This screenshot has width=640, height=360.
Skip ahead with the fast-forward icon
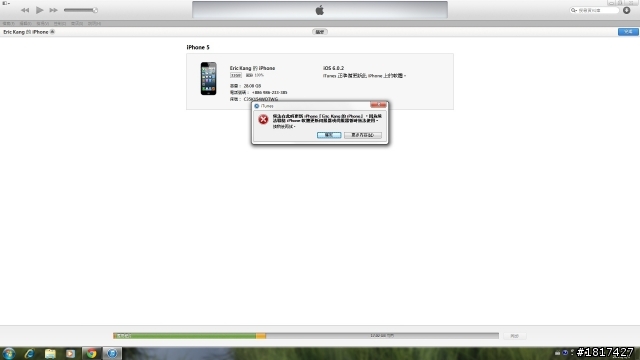point(53,10)
